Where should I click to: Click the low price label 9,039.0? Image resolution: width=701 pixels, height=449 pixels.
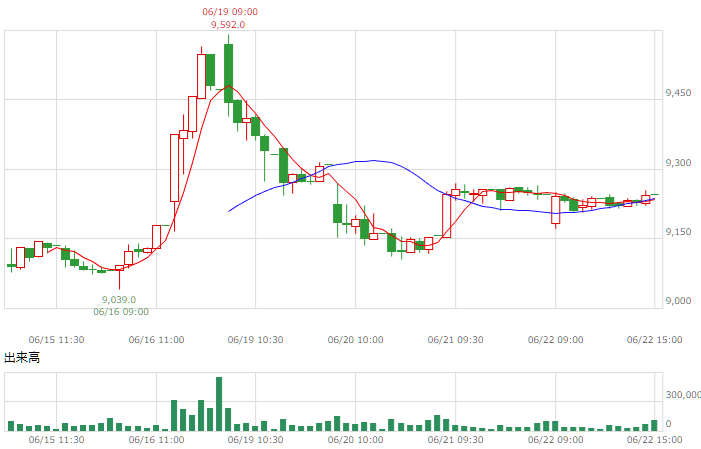click(x=119, y=300)
